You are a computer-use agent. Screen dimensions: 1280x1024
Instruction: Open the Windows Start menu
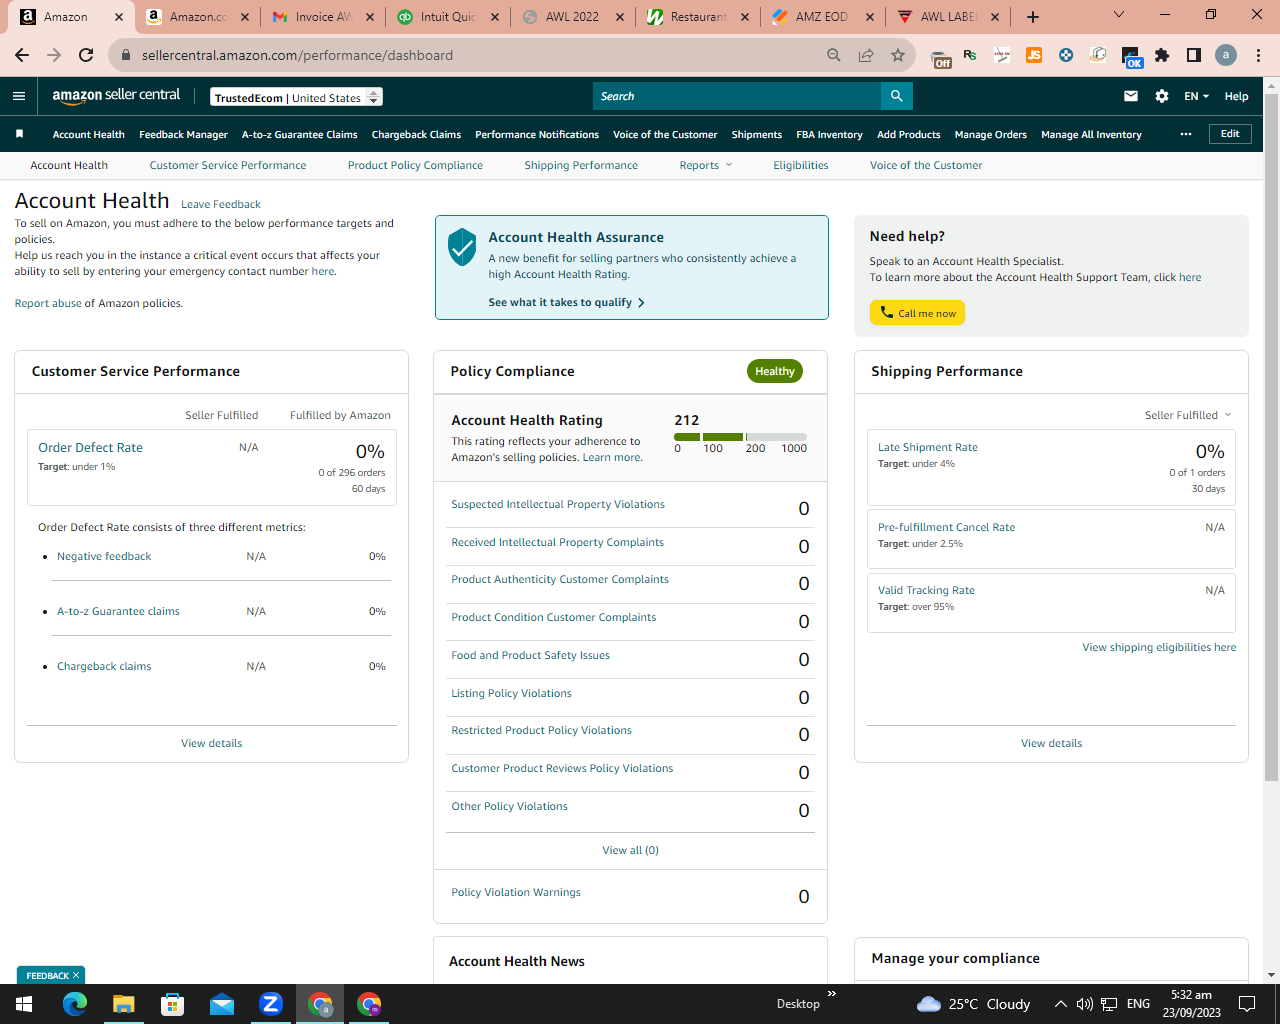24,1004
